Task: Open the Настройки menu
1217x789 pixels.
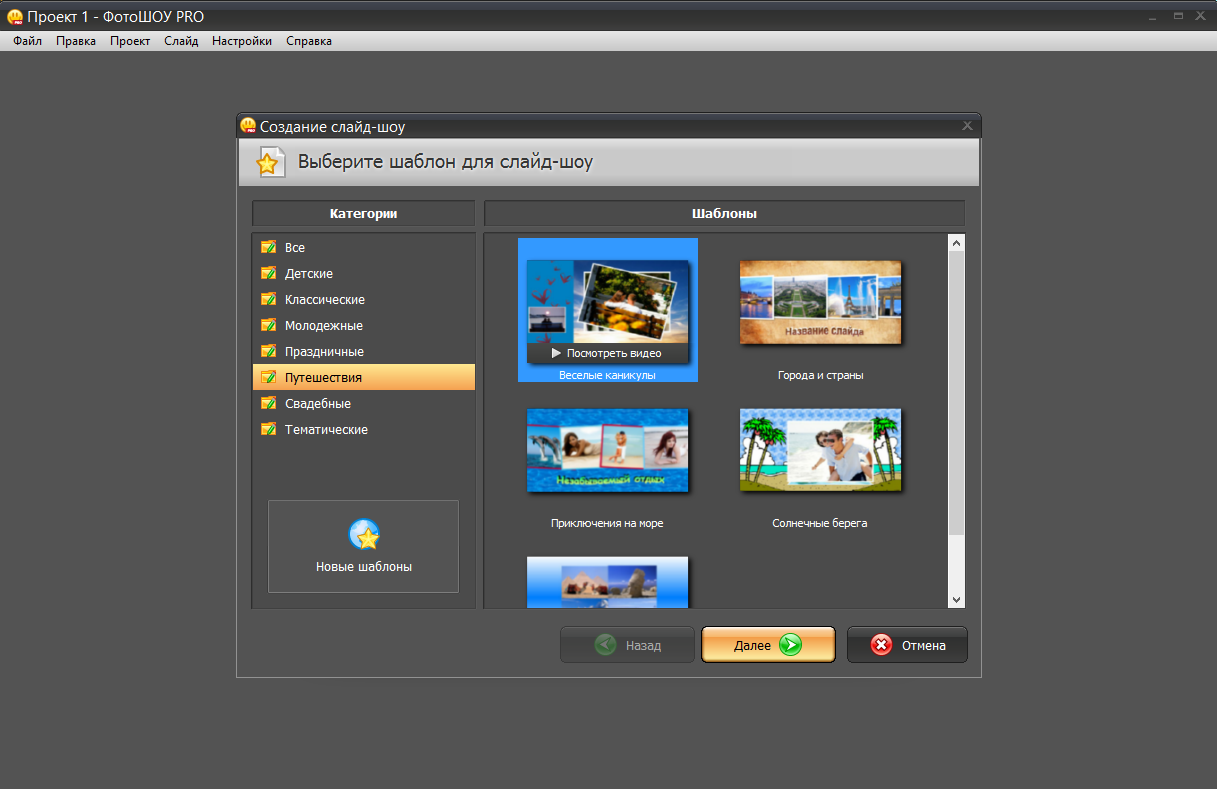Action: click(242, 41)
